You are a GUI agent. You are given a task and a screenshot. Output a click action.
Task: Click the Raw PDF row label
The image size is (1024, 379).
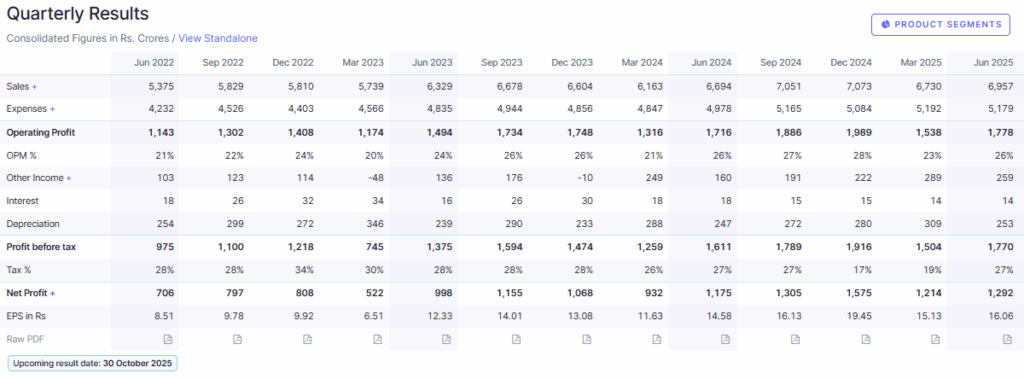click(24, 339)
